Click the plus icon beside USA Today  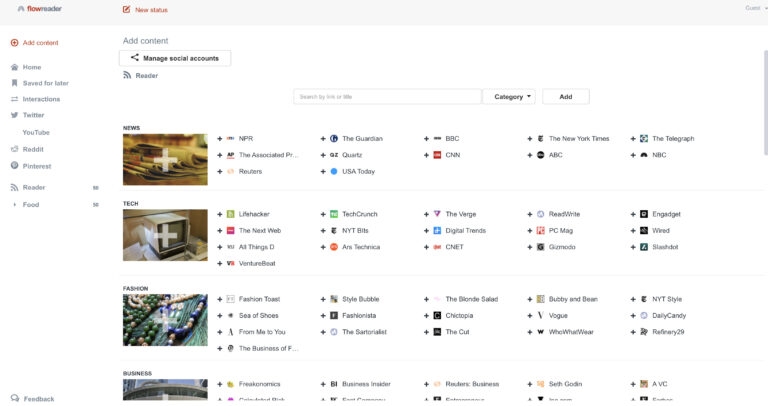pos(323,171)
